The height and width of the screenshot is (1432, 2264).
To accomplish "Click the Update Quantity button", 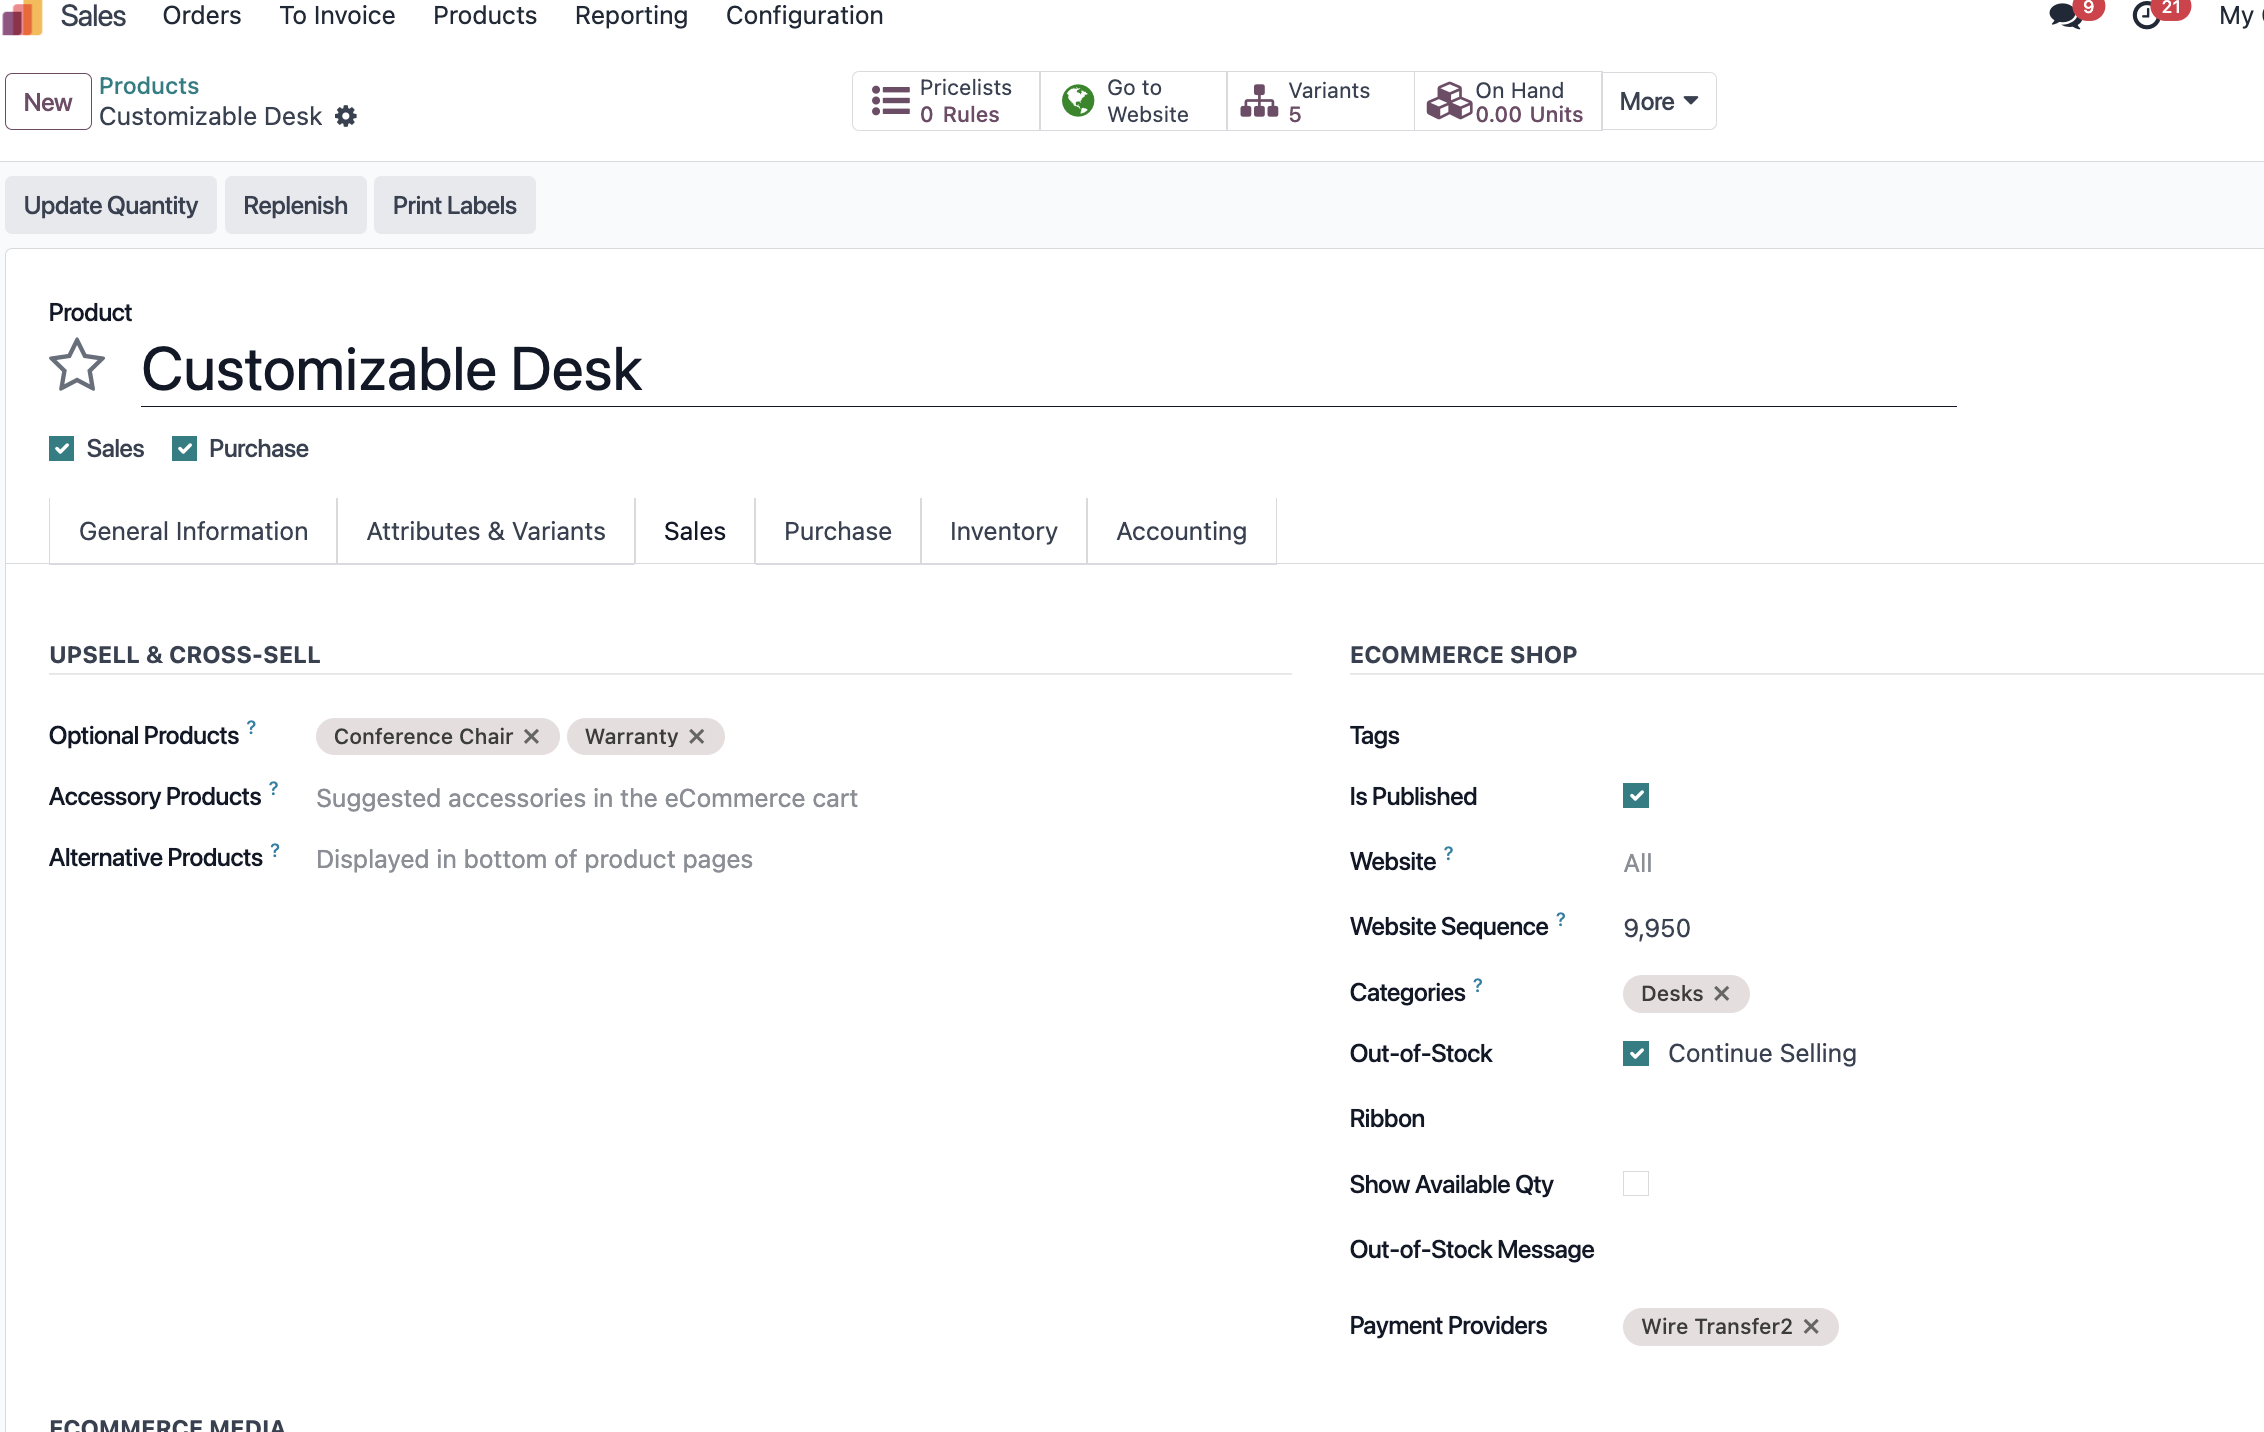I will coord(111,205).
